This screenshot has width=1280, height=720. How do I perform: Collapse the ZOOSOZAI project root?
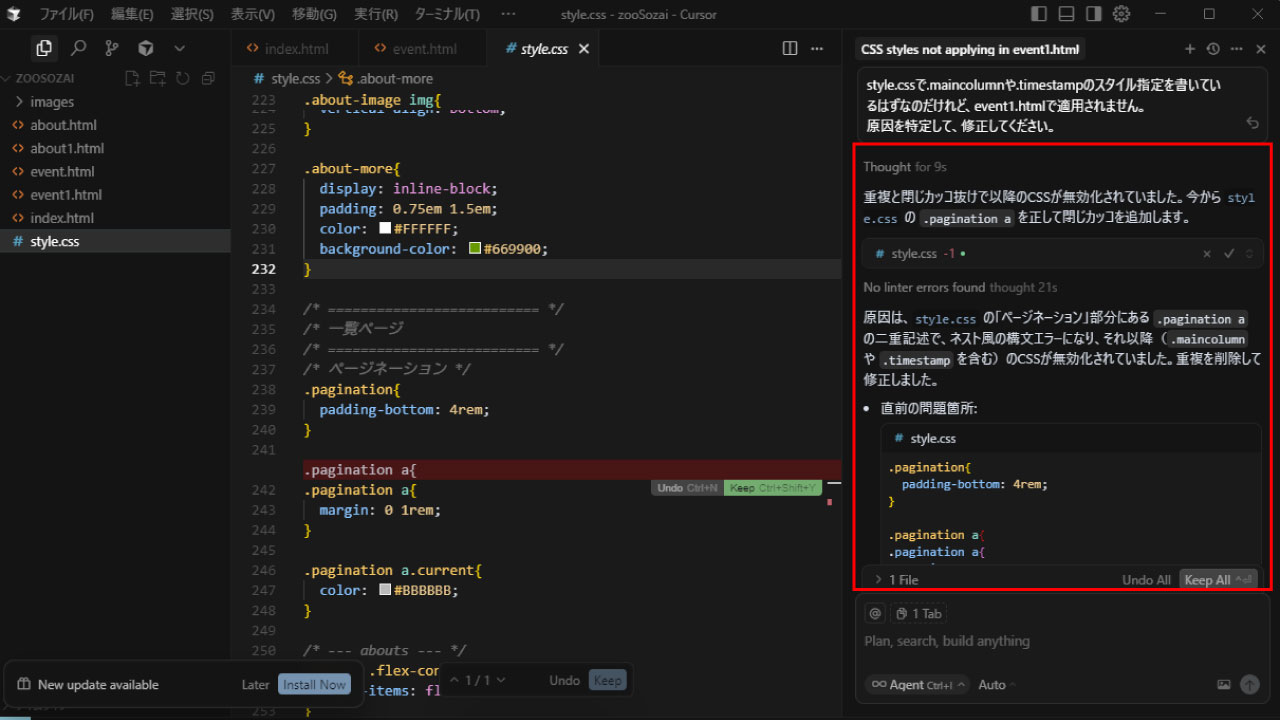click(x=45, y=78)
